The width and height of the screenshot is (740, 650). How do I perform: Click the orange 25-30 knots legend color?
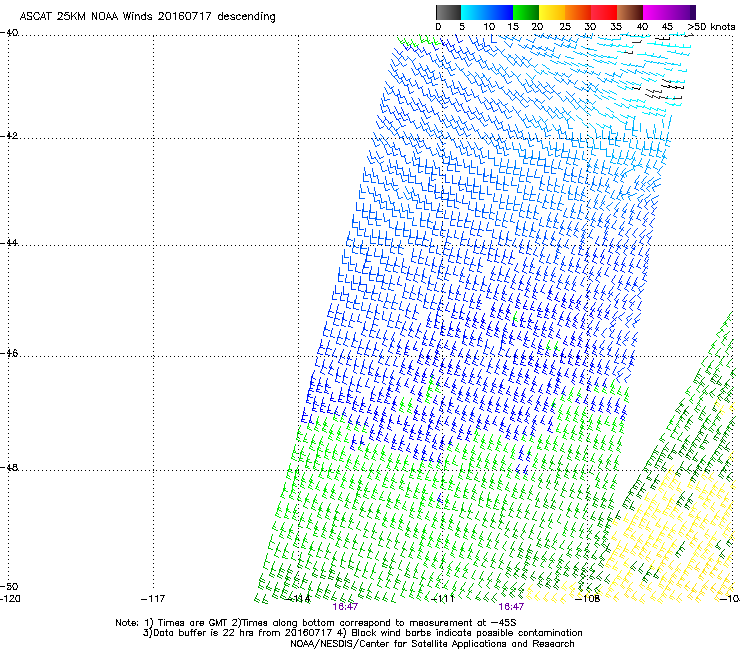pos(578,12)
